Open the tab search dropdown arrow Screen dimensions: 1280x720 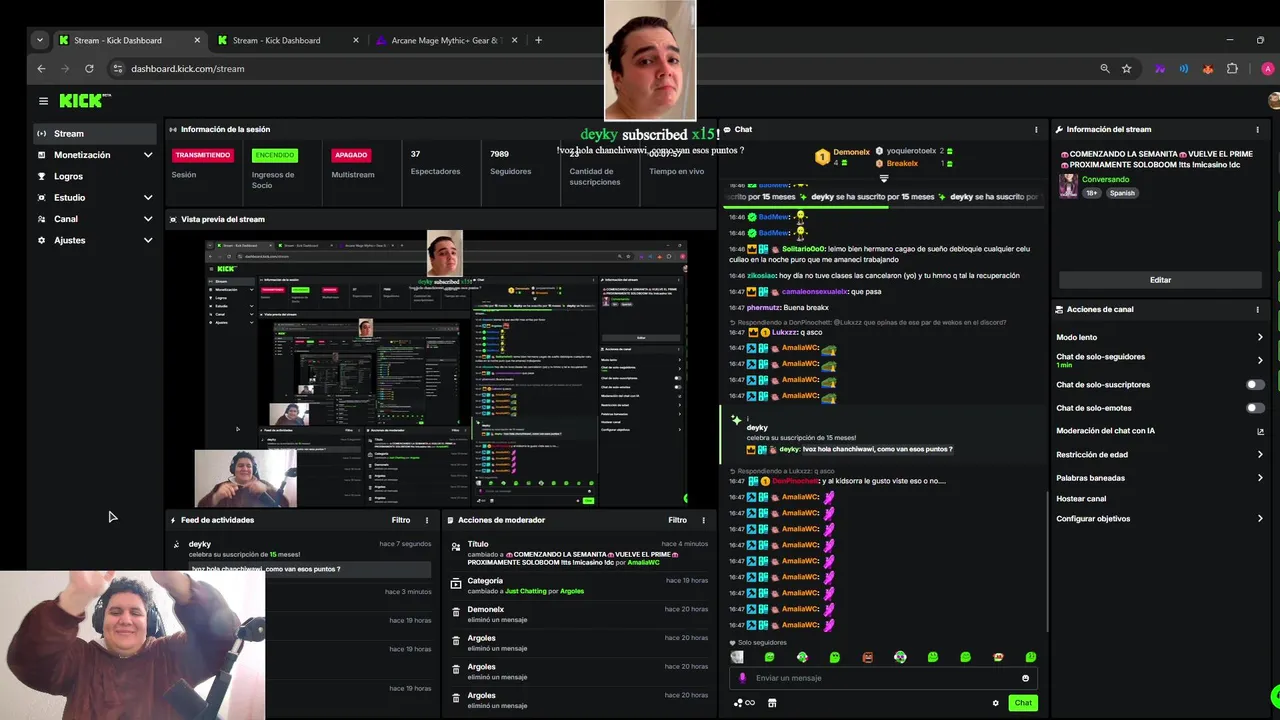click(39, 40)
